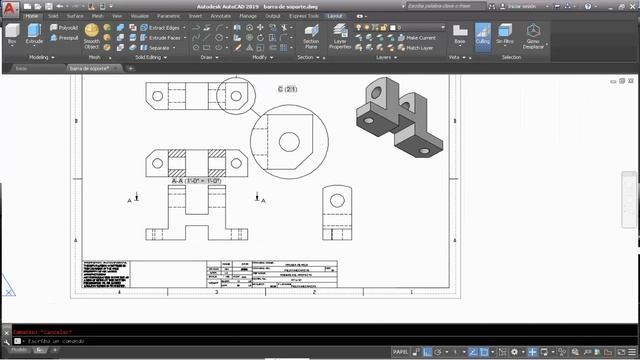Click the Match Layer button
The width and height of the screenshot is (640, 360).
coord(416,48)
